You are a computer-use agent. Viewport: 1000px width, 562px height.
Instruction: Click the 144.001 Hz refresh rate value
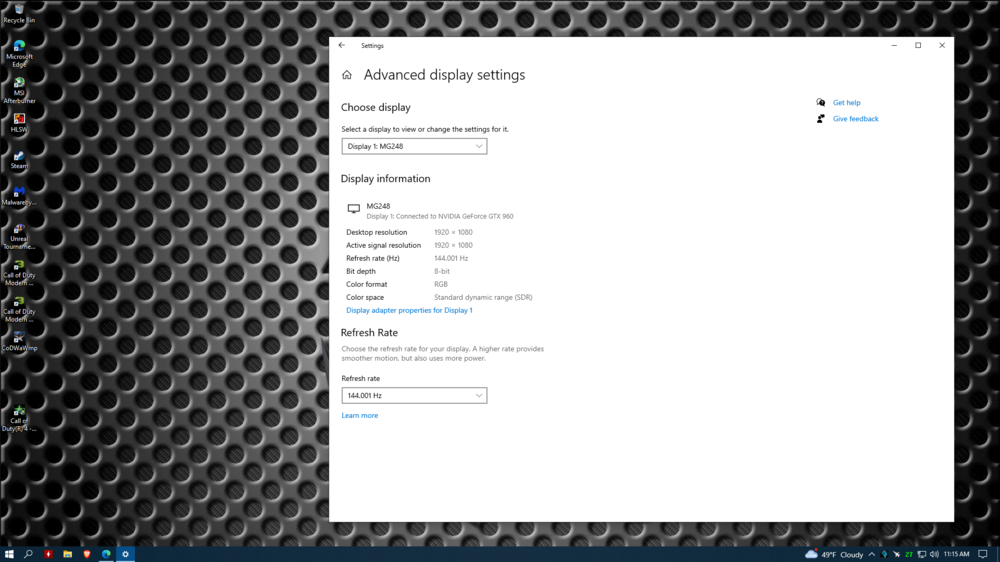pos(451,258)
